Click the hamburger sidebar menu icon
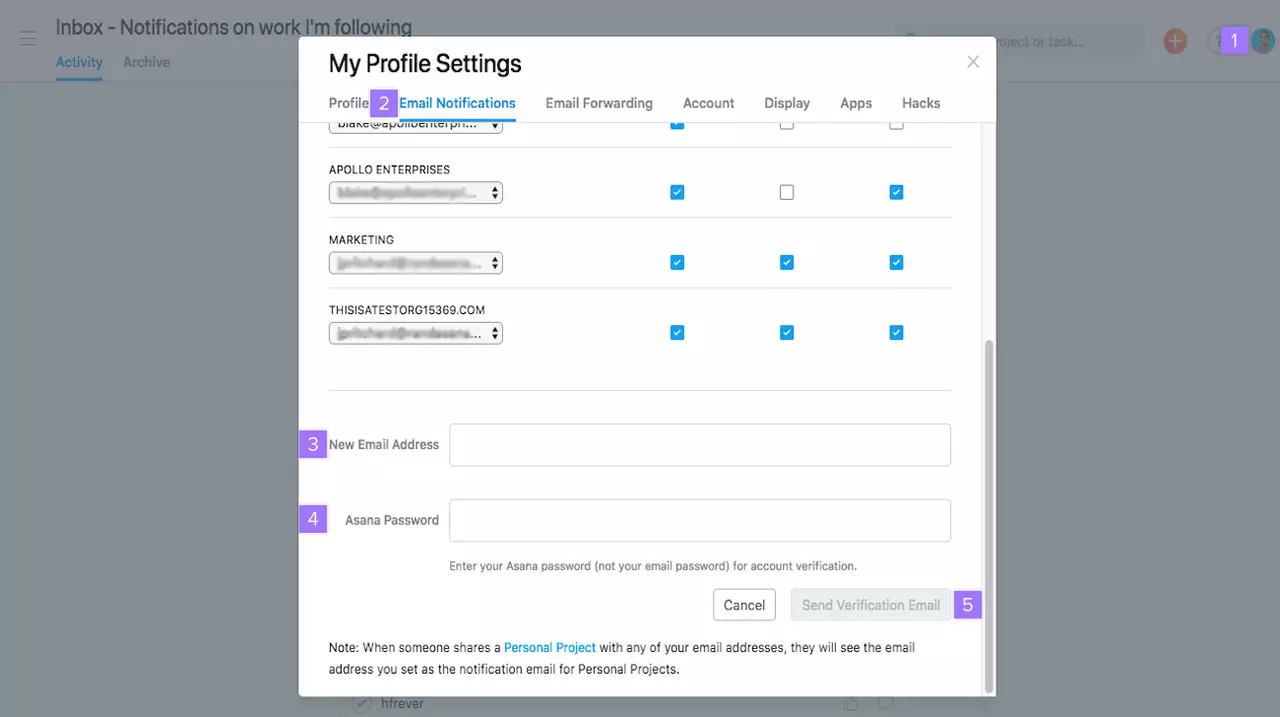This screenshot has height=717, width=1280. (x=28, y=39)
